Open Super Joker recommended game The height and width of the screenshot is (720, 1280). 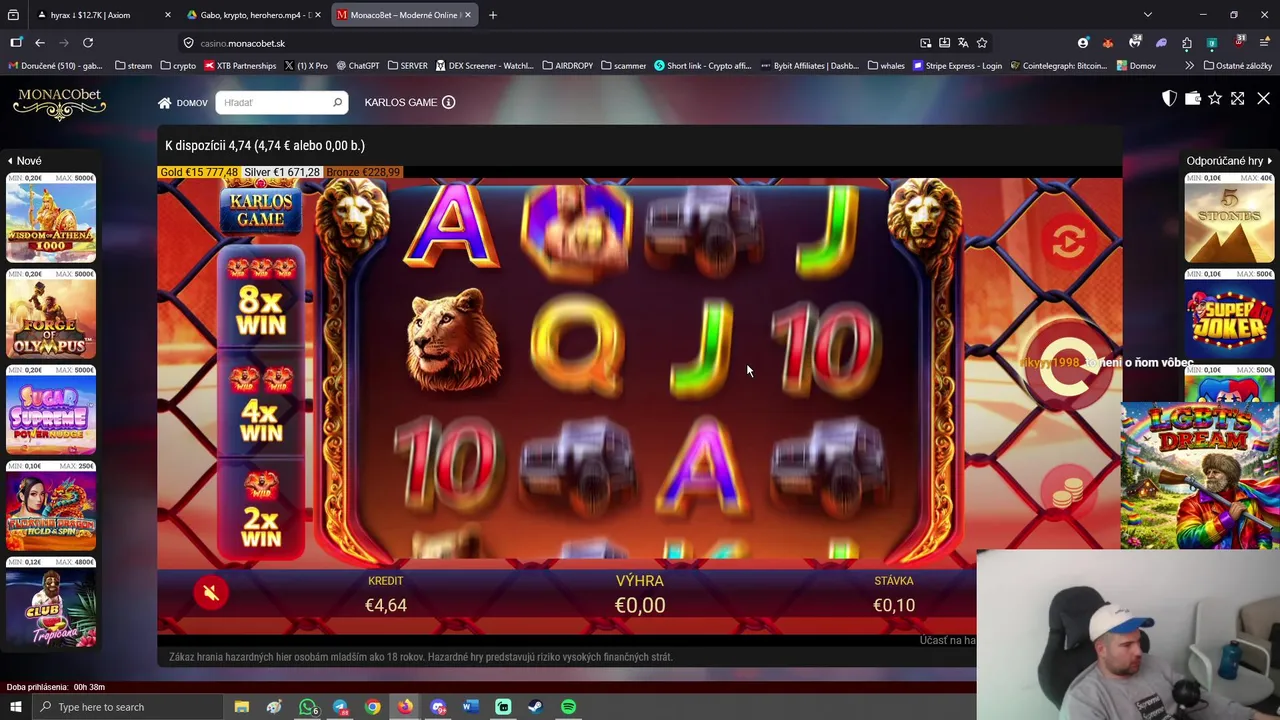click(x=1229, y=314)
